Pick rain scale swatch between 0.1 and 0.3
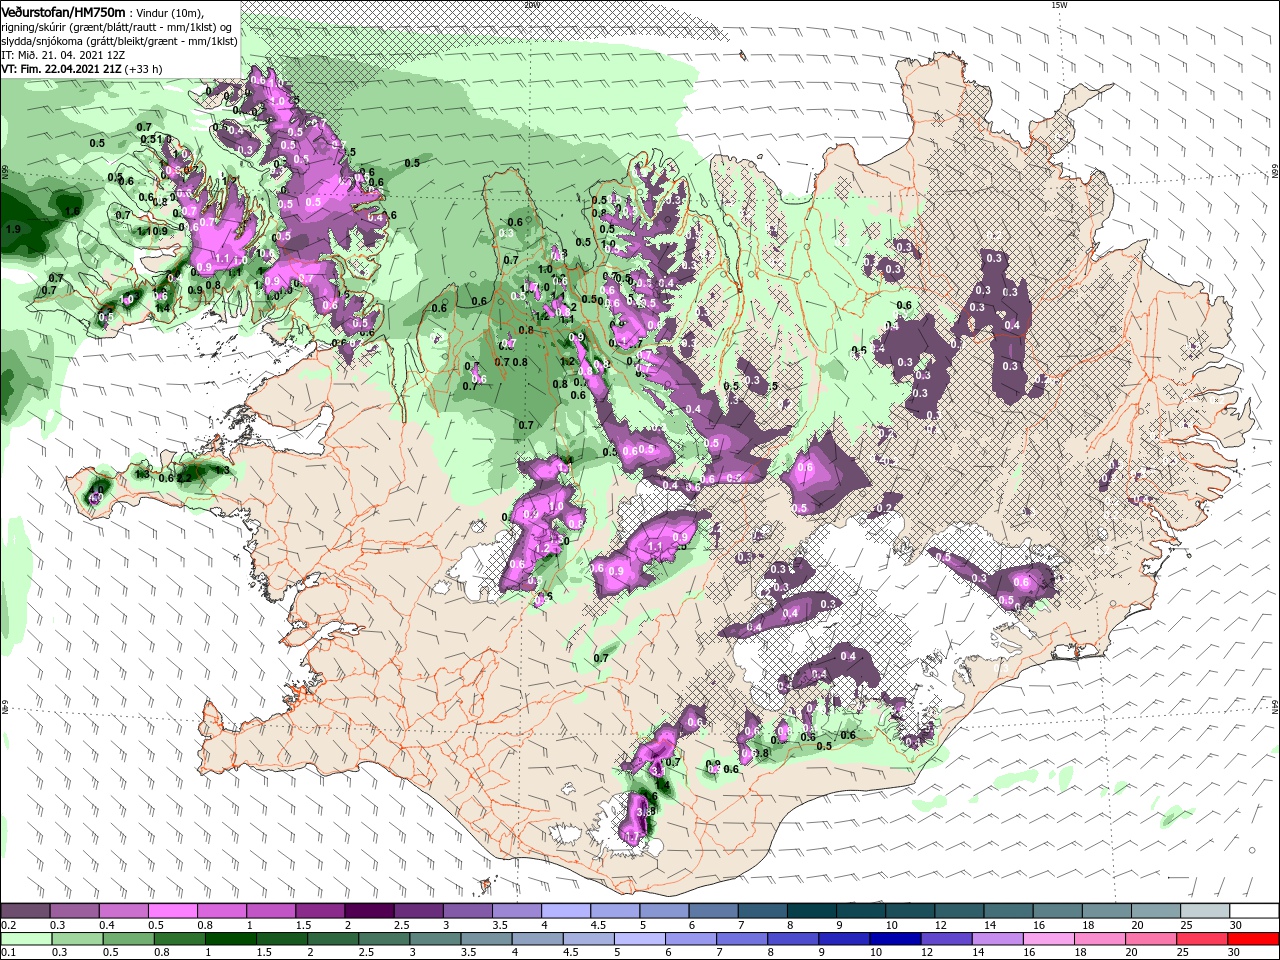Screen dimensions: 1280x960 pos(25,939)
